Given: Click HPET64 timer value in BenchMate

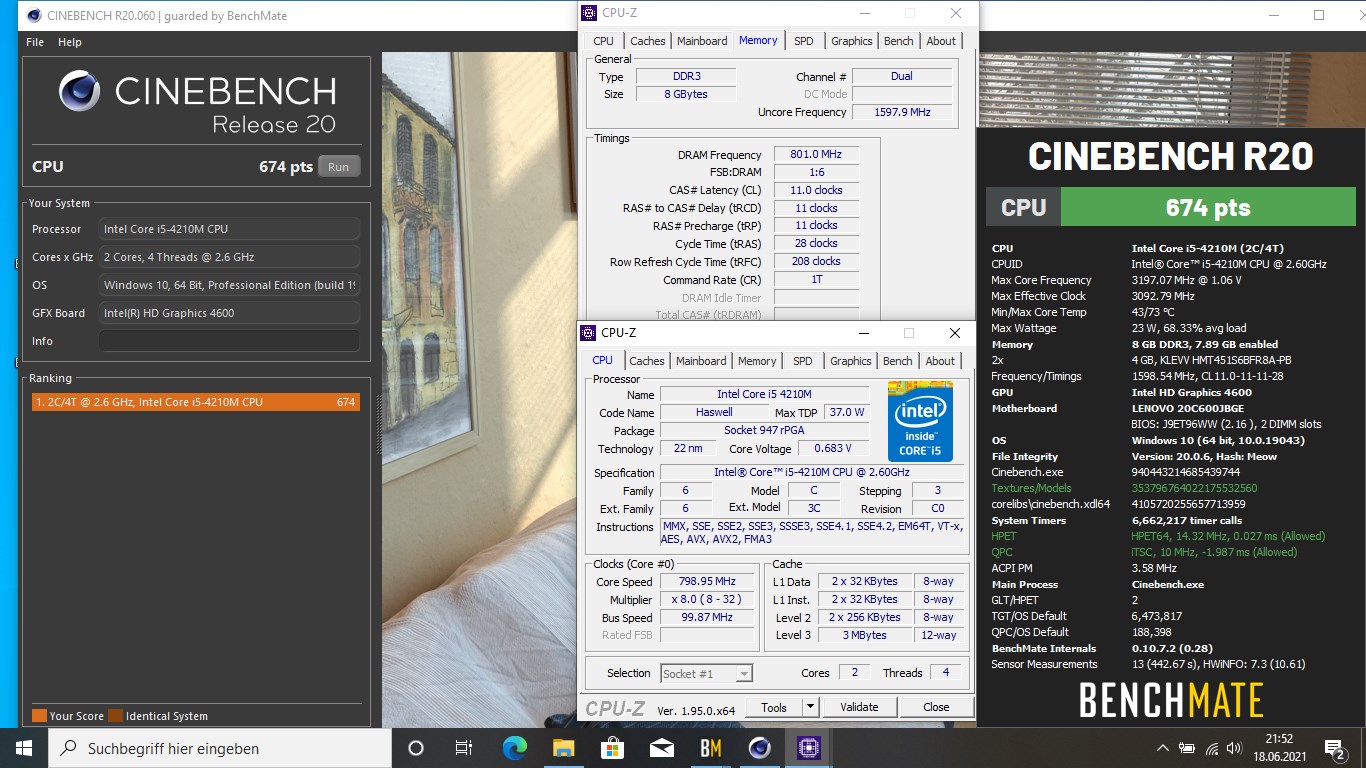Looking at the screenshot, I should [1228, 536].
